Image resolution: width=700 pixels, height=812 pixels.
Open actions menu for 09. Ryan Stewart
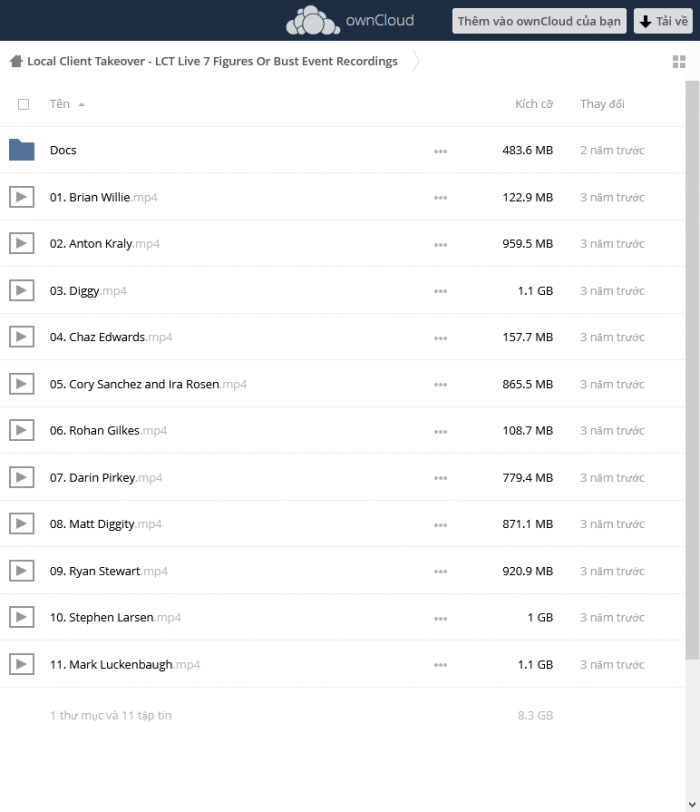(x=441, y=572)
